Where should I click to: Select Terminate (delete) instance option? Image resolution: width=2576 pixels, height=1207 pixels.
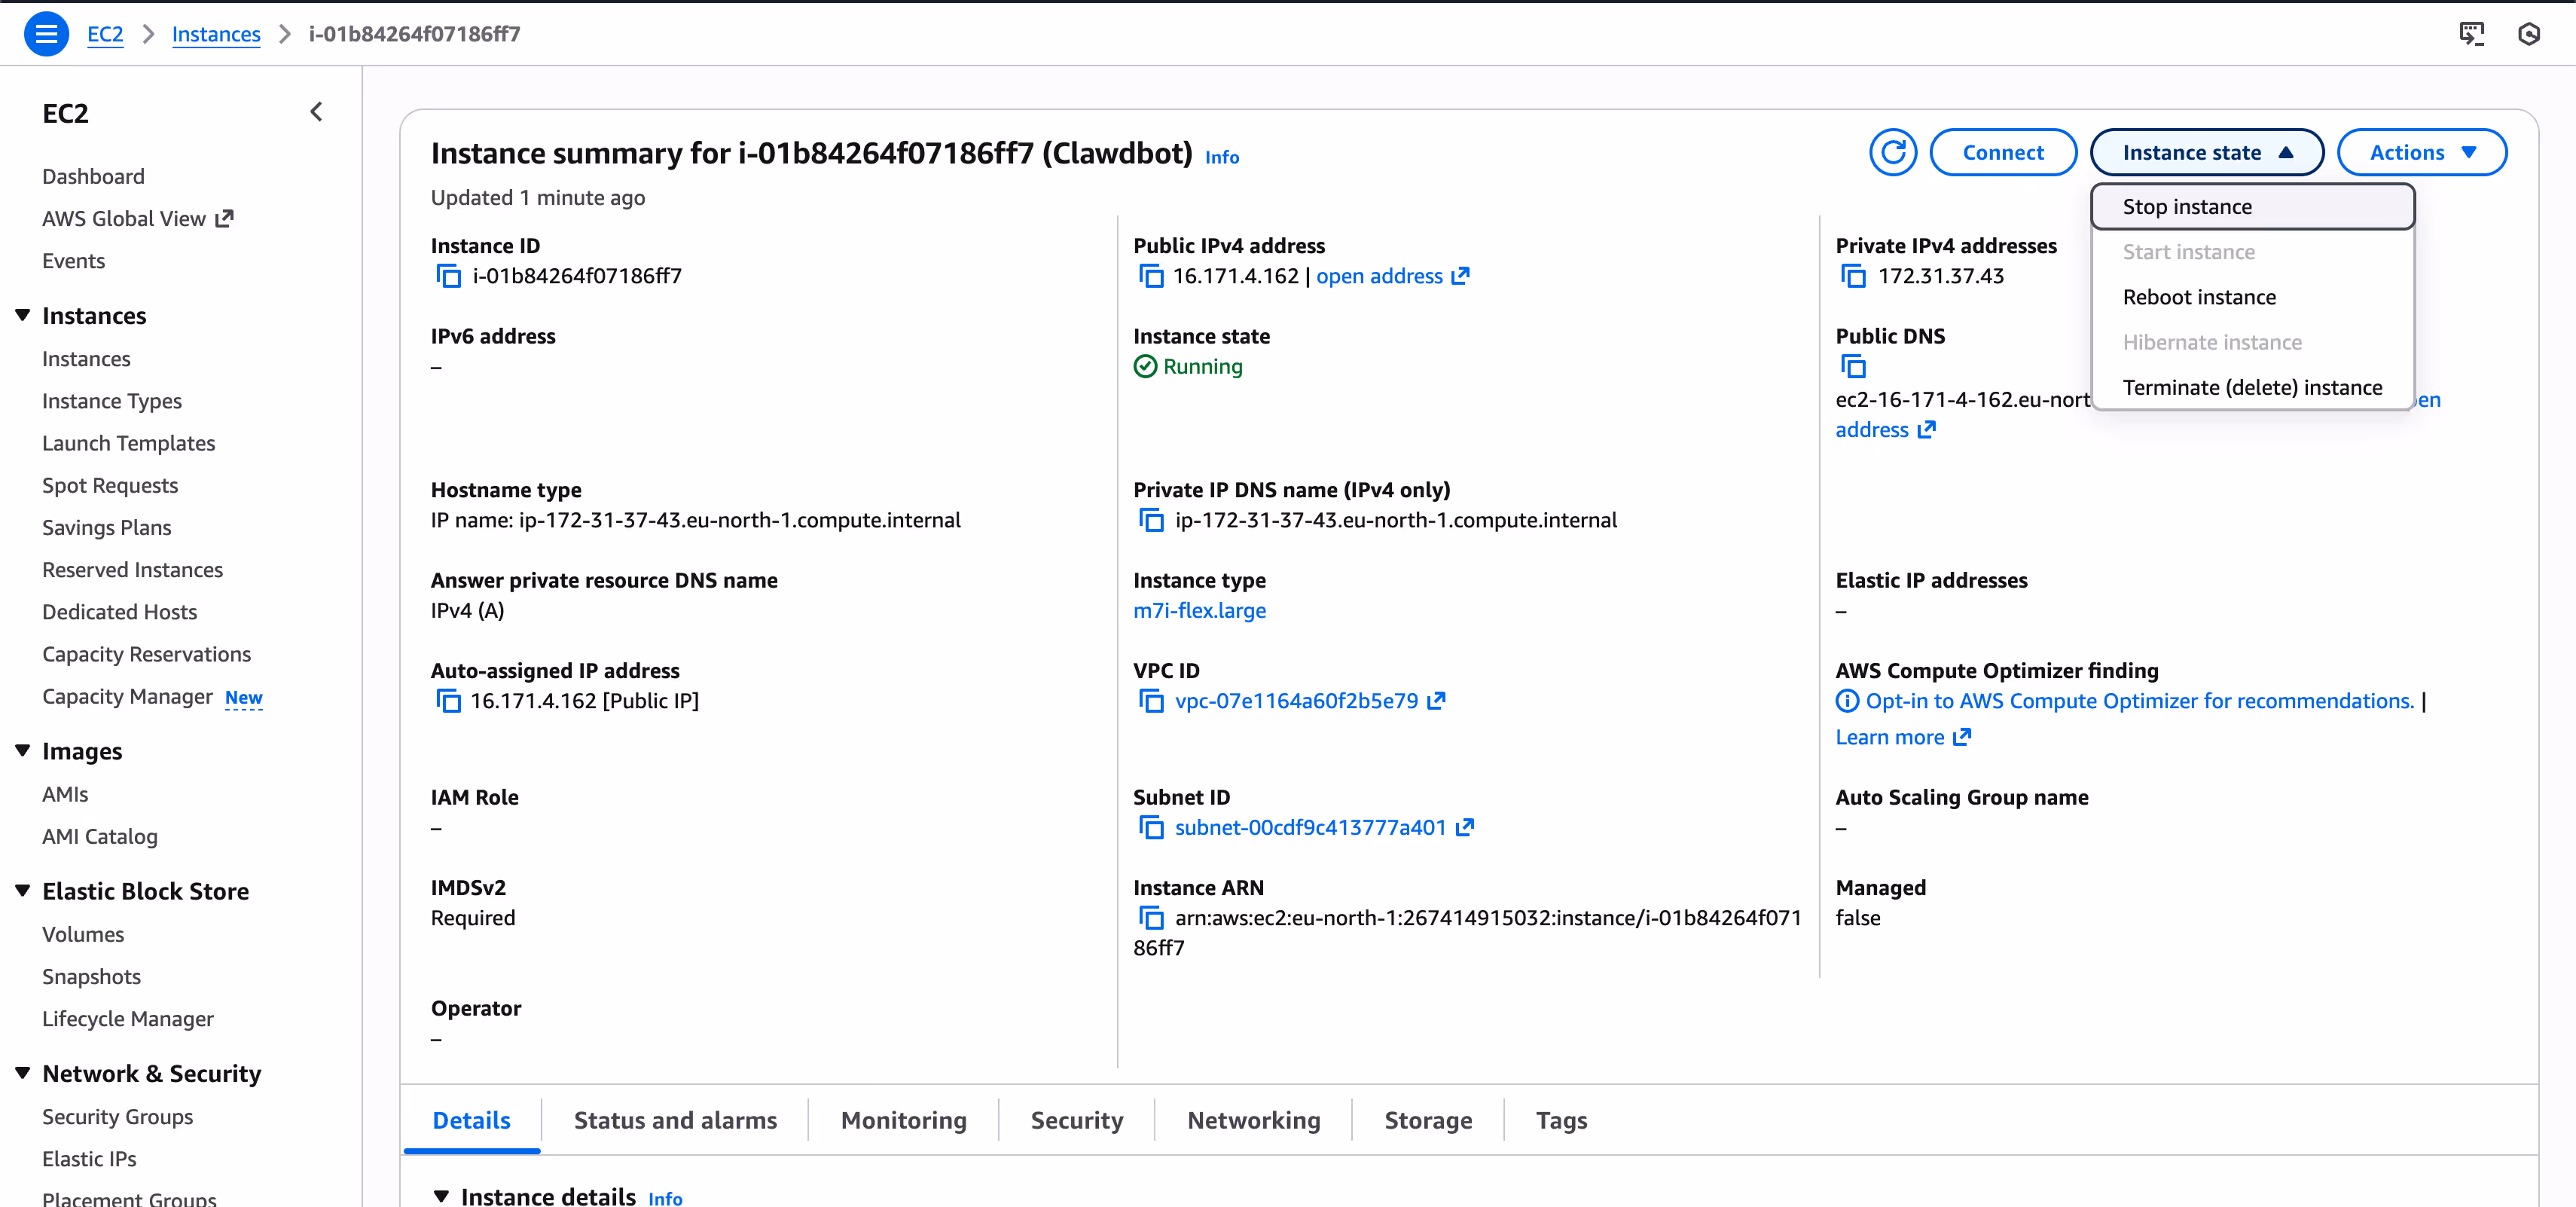2252,388
